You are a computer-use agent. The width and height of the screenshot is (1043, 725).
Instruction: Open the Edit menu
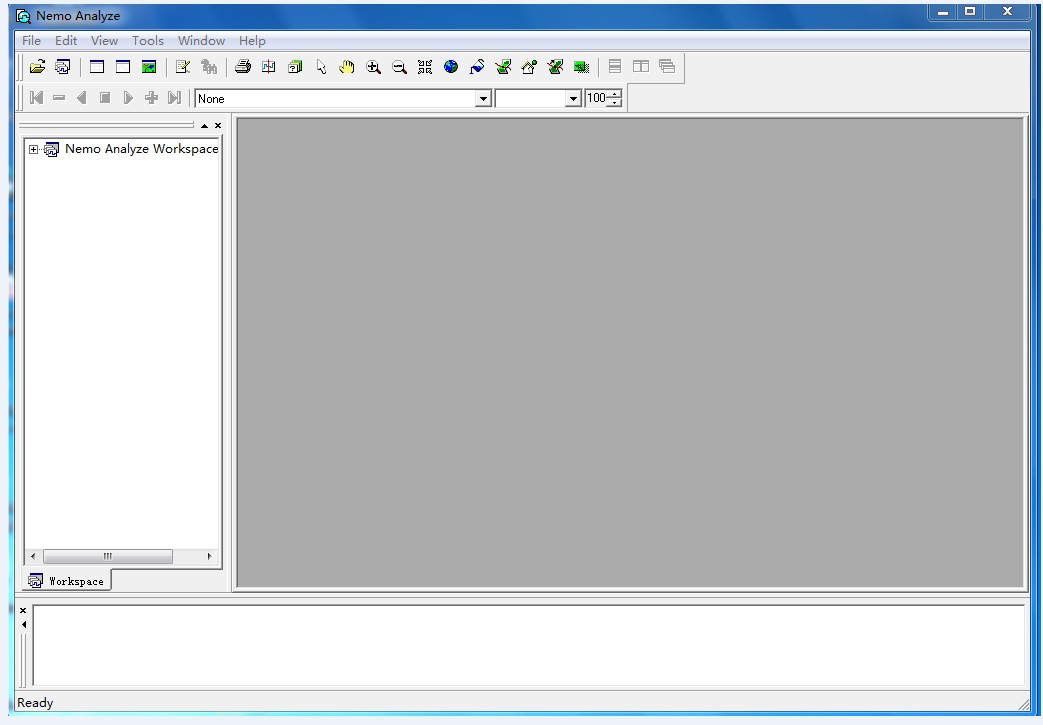click(x=66, y=41)
